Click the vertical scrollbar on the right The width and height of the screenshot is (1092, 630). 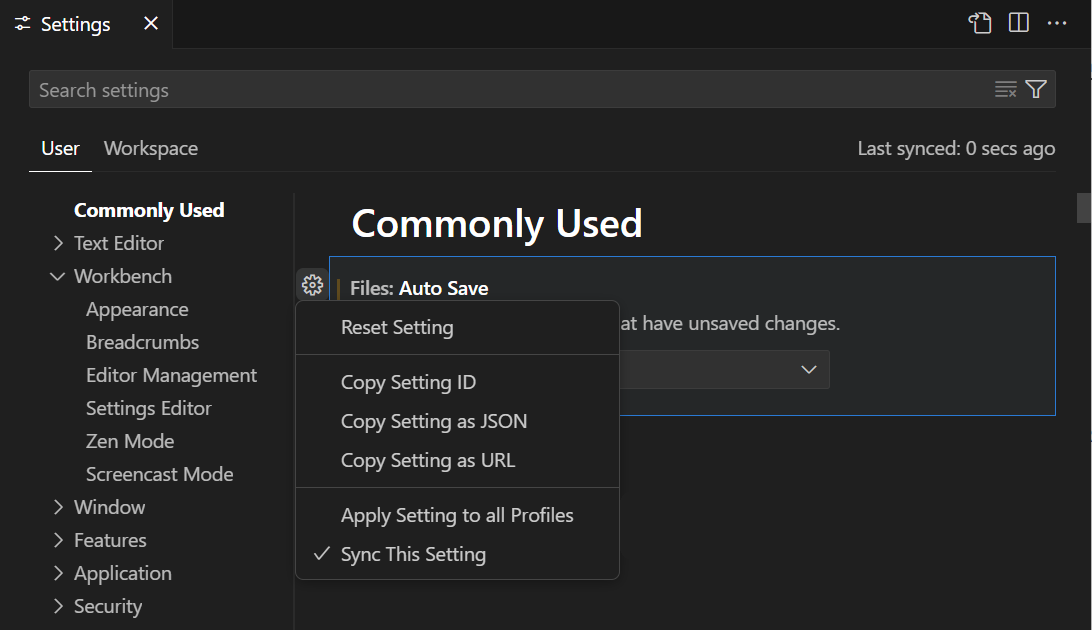pyautogui.click(x=1083, y=208)
